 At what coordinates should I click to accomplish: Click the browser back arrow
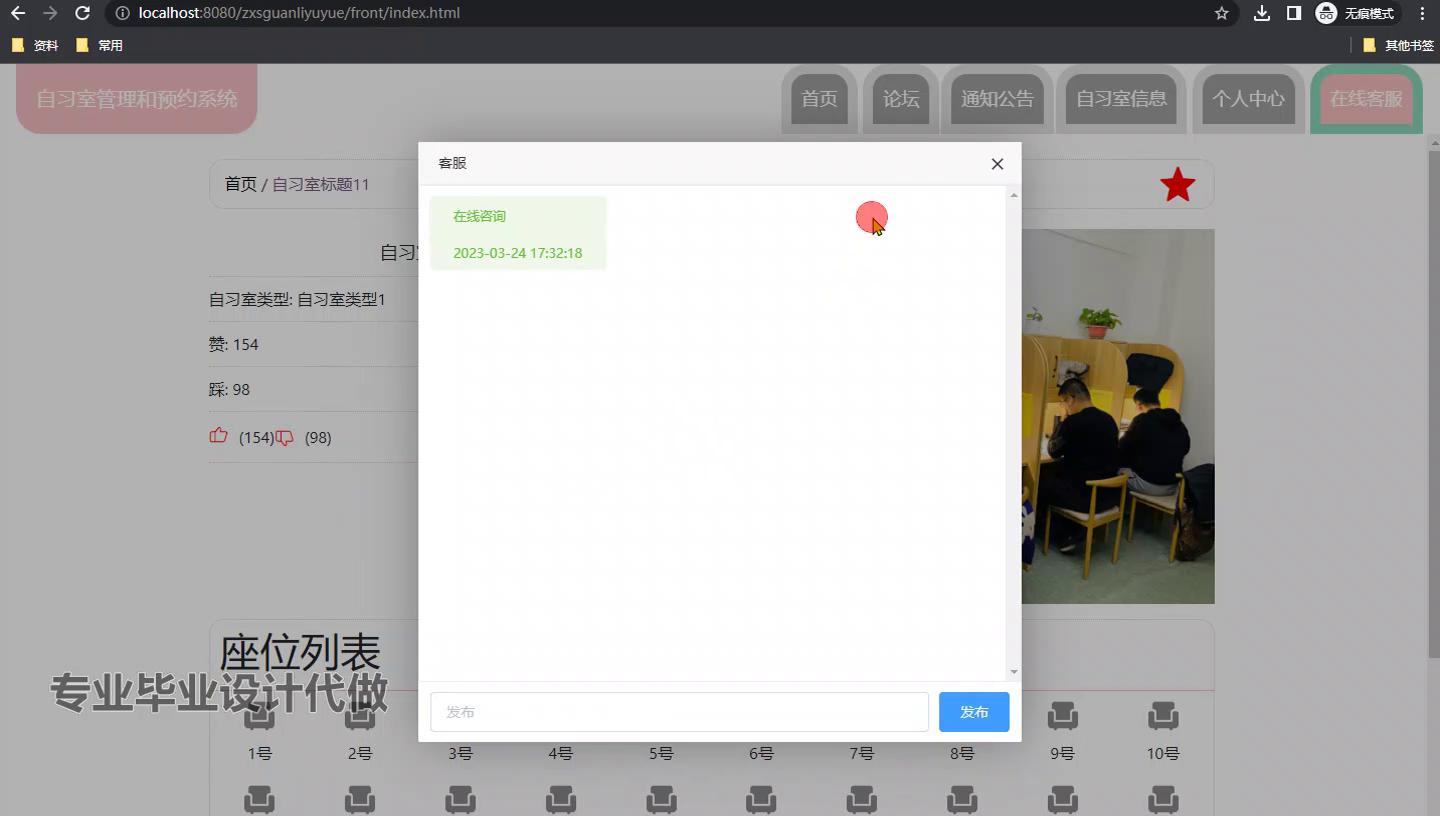coord(18,13)
